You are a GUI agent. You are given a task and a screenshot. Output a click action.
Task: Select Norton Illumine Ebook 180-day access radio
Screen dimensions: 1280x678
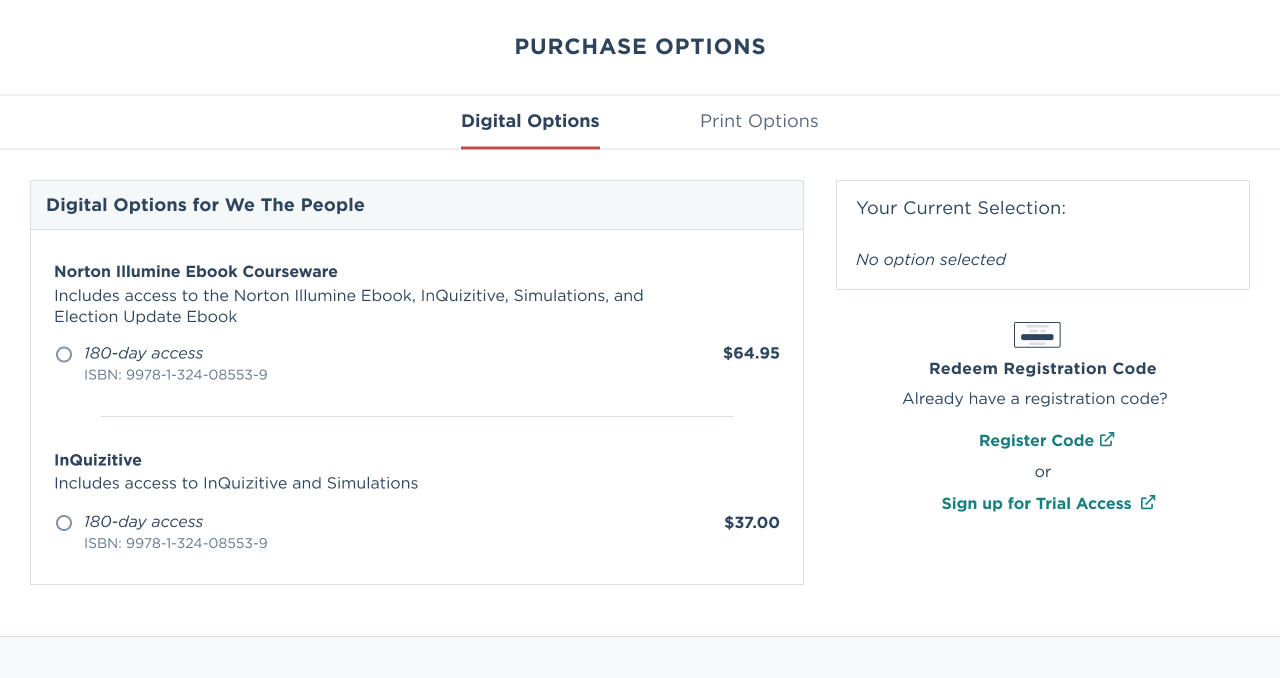pyautogui.click(x=64, y=354)
